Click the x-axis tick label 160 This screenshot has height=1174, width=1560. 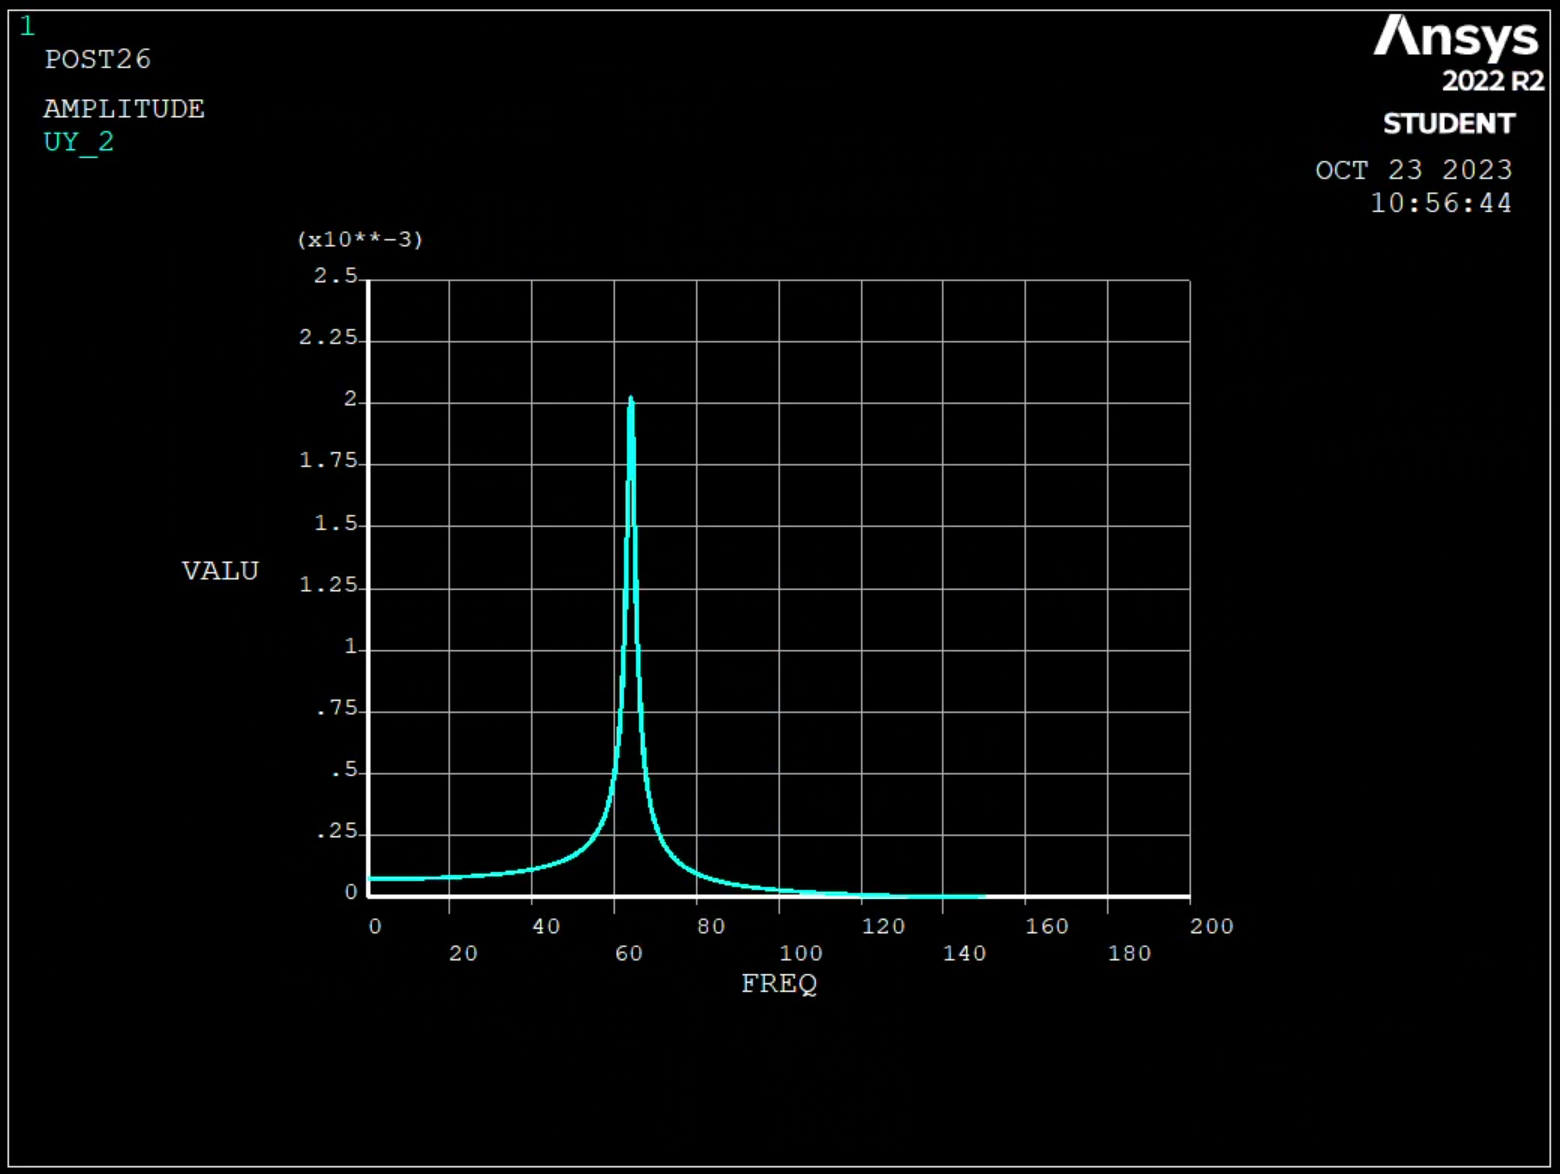1047,927
